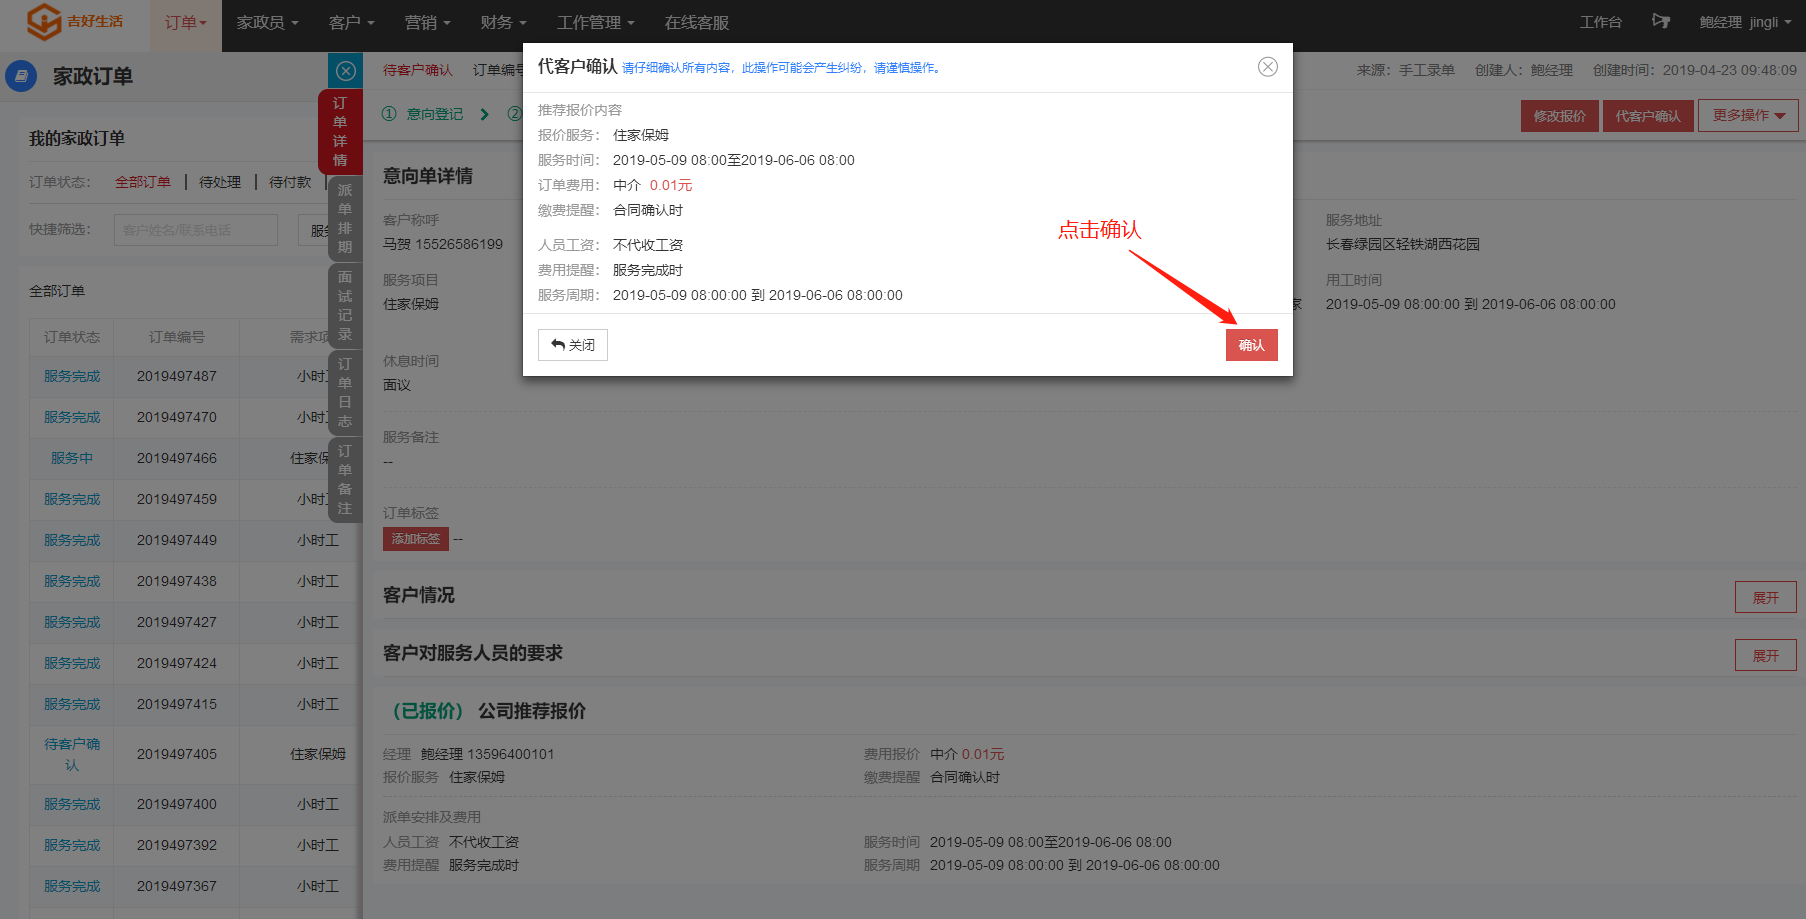Open the 工作管理 top menu

(x=595, y=22)
